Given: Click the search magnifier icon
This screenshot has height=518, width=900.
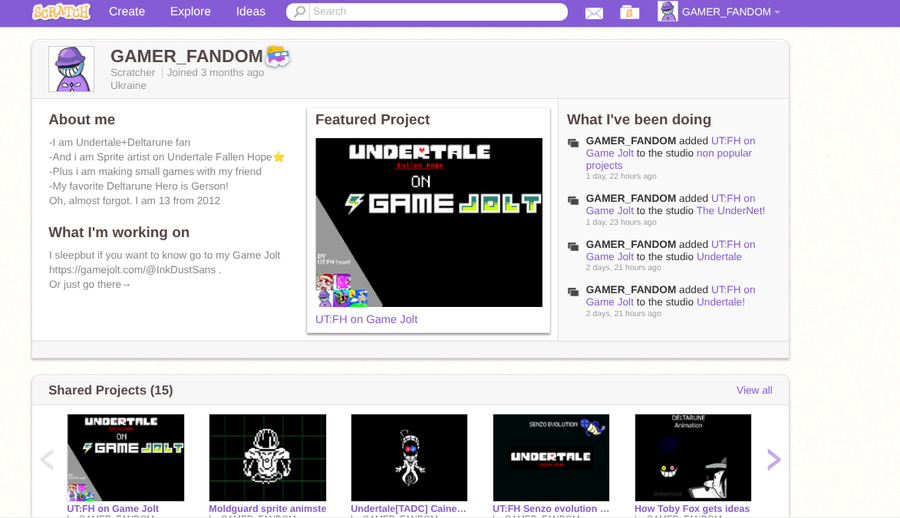Looking at the screenshot, I should pos(299,11).
